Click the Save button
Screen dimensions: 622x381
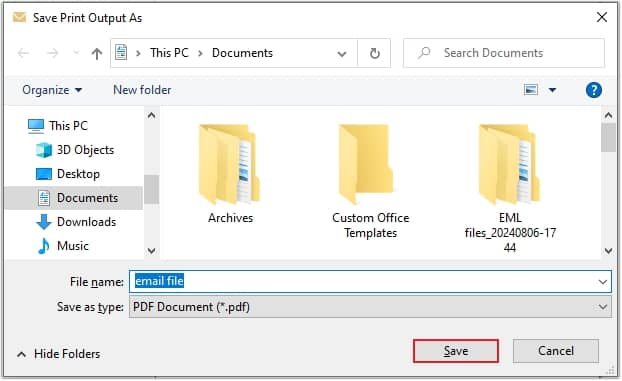pyautogui.click(x=455, y=350)
